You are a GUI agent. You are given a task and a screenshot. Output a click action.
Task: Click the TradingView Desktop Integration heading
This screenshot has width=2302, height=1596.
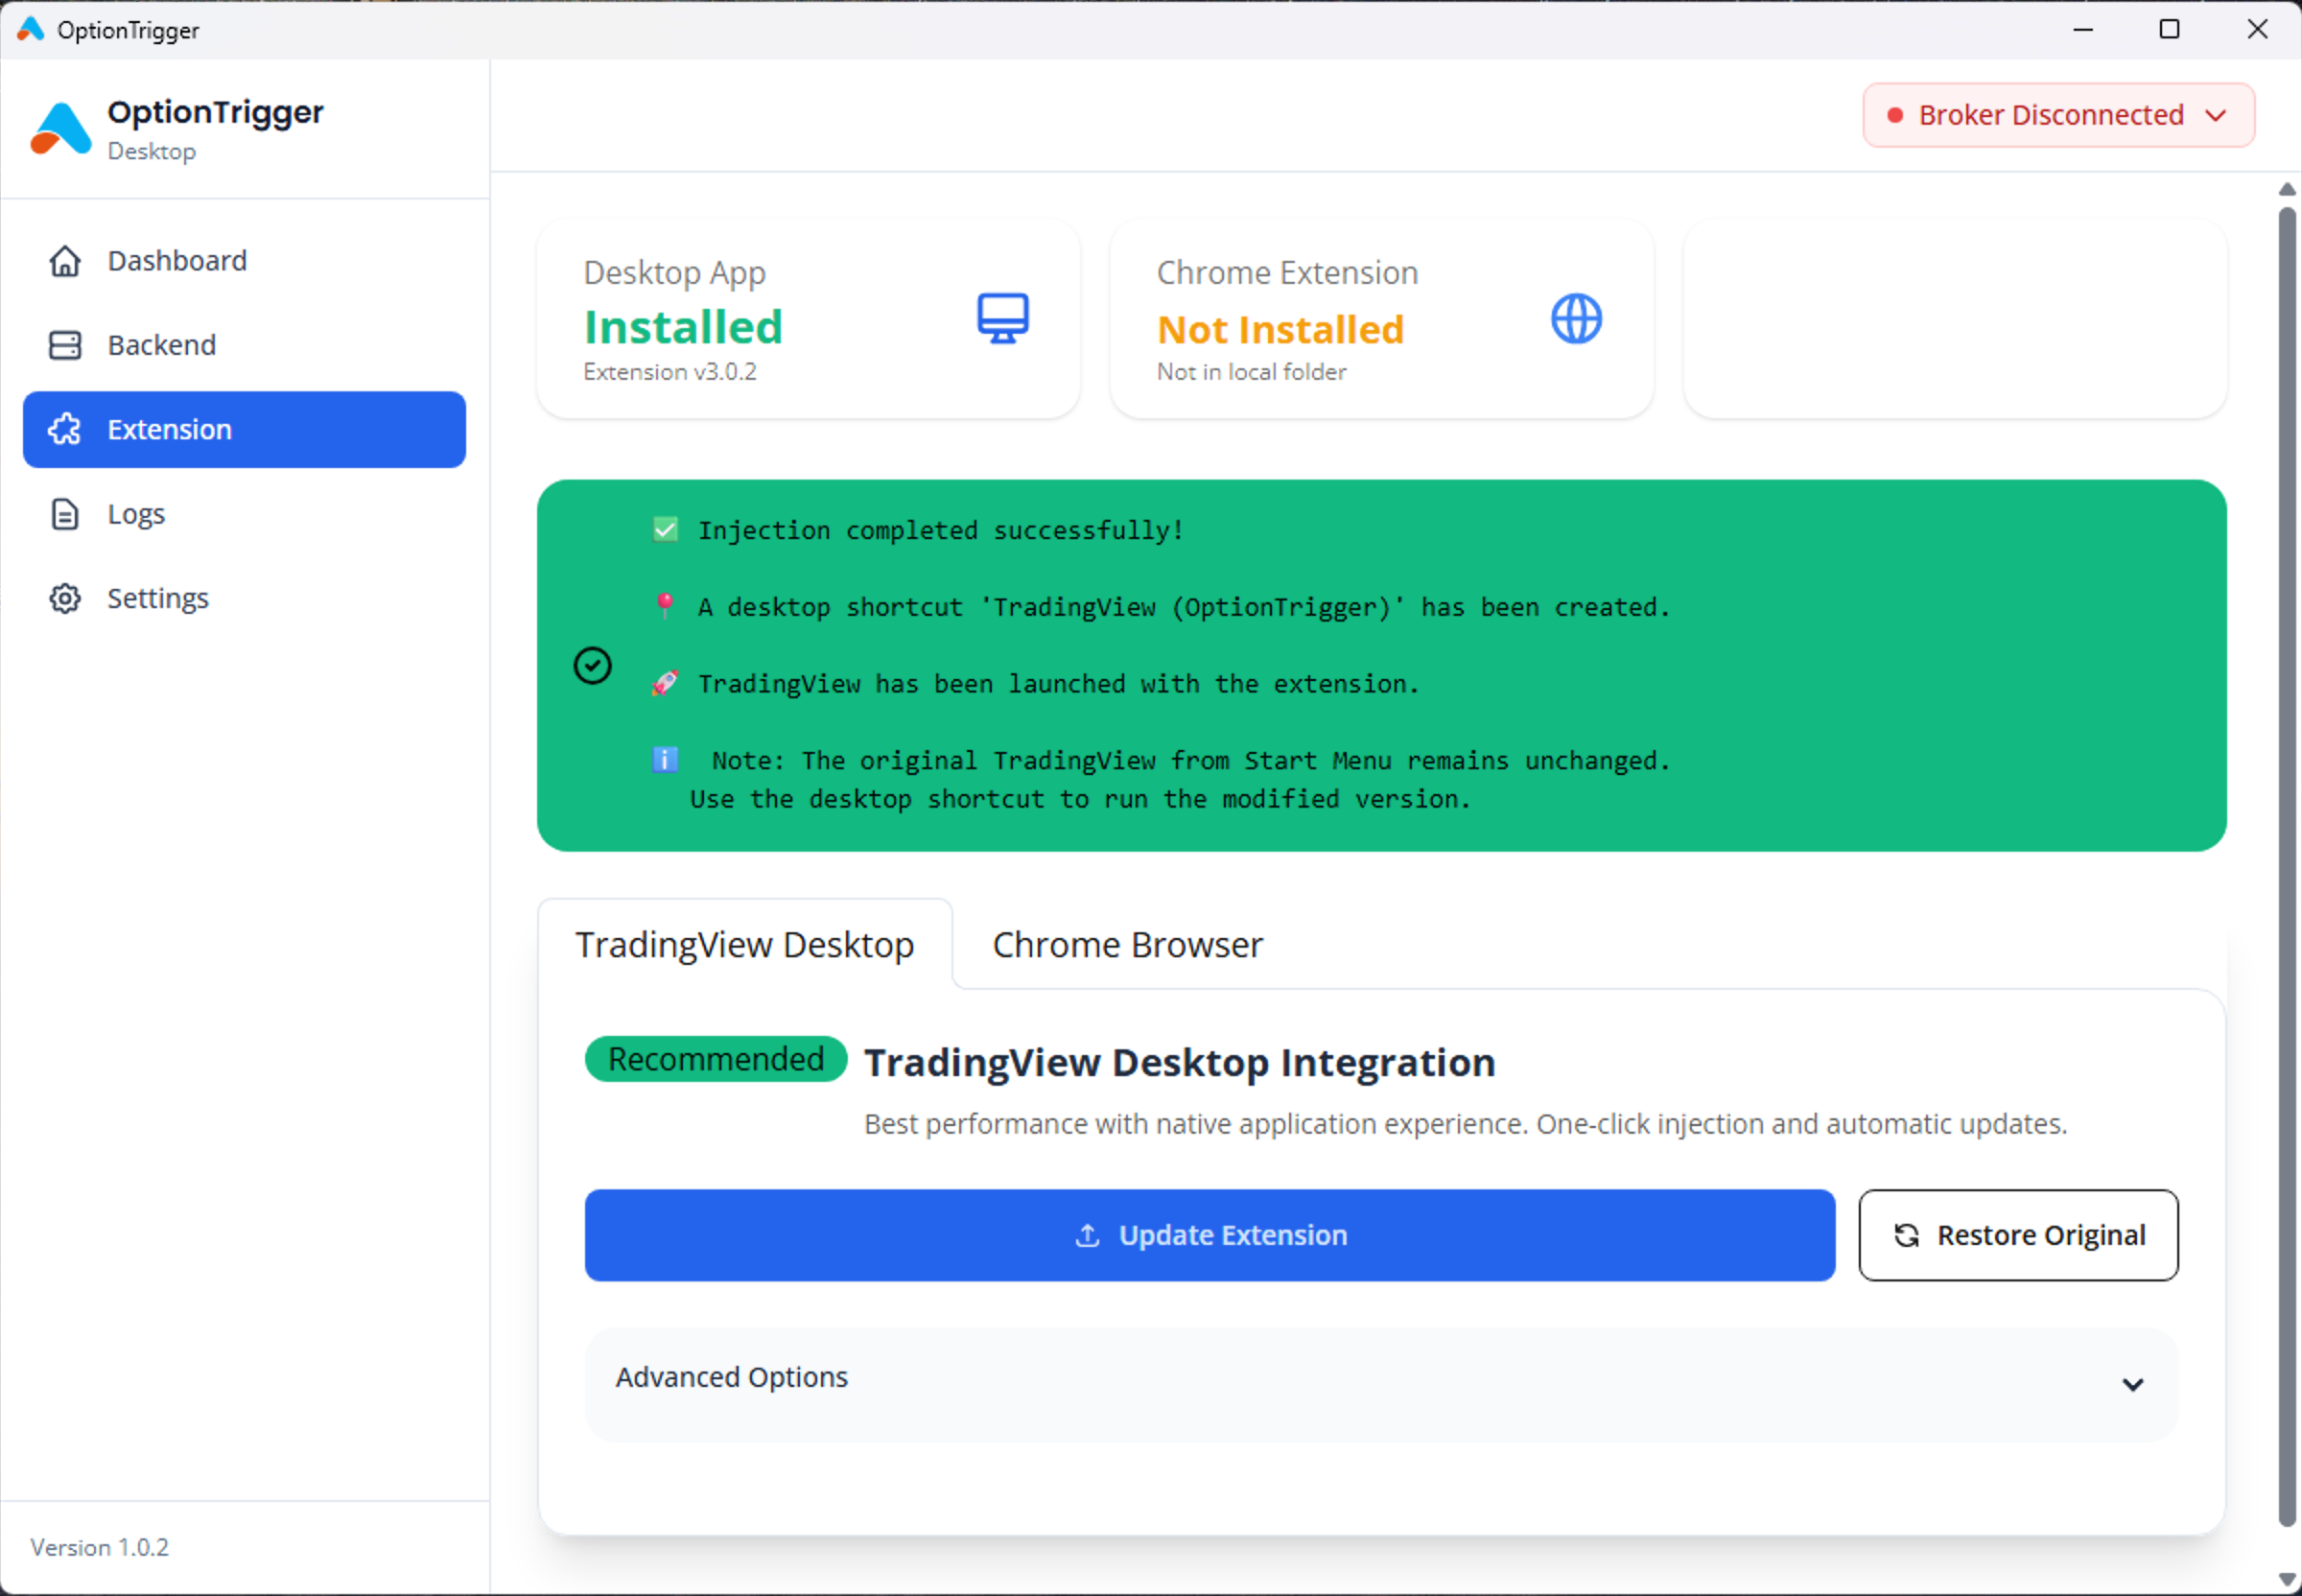(1180, 1062)
